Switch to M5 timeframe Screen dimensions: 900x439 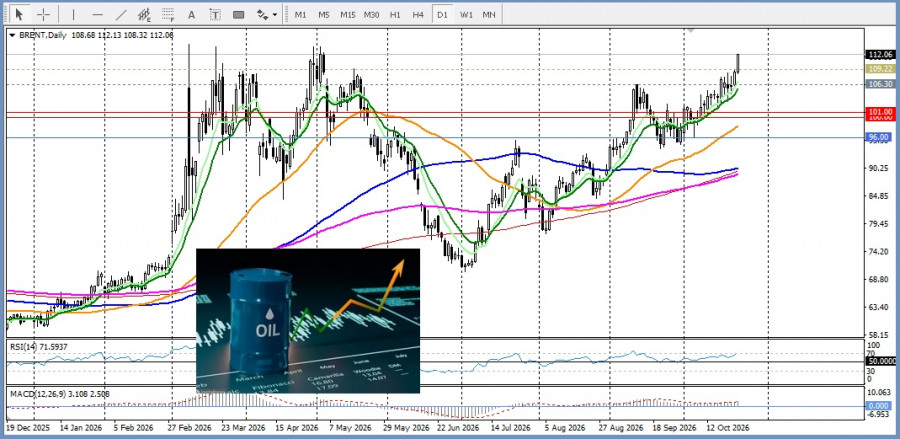(x=324, y=15)
